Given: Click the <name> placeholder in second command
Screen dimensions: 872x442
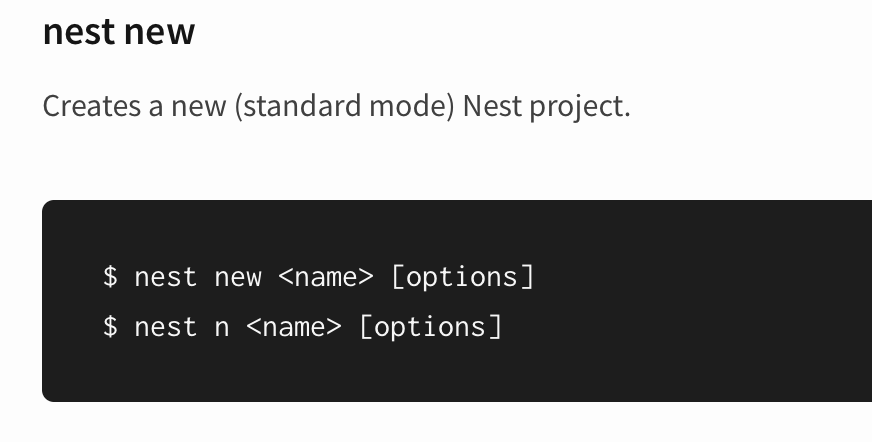Looking at the screenshot, I should click(294, 326).
